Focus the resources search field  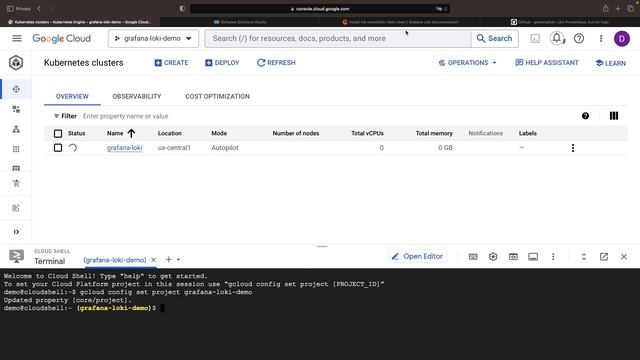[x=338, y=38]
